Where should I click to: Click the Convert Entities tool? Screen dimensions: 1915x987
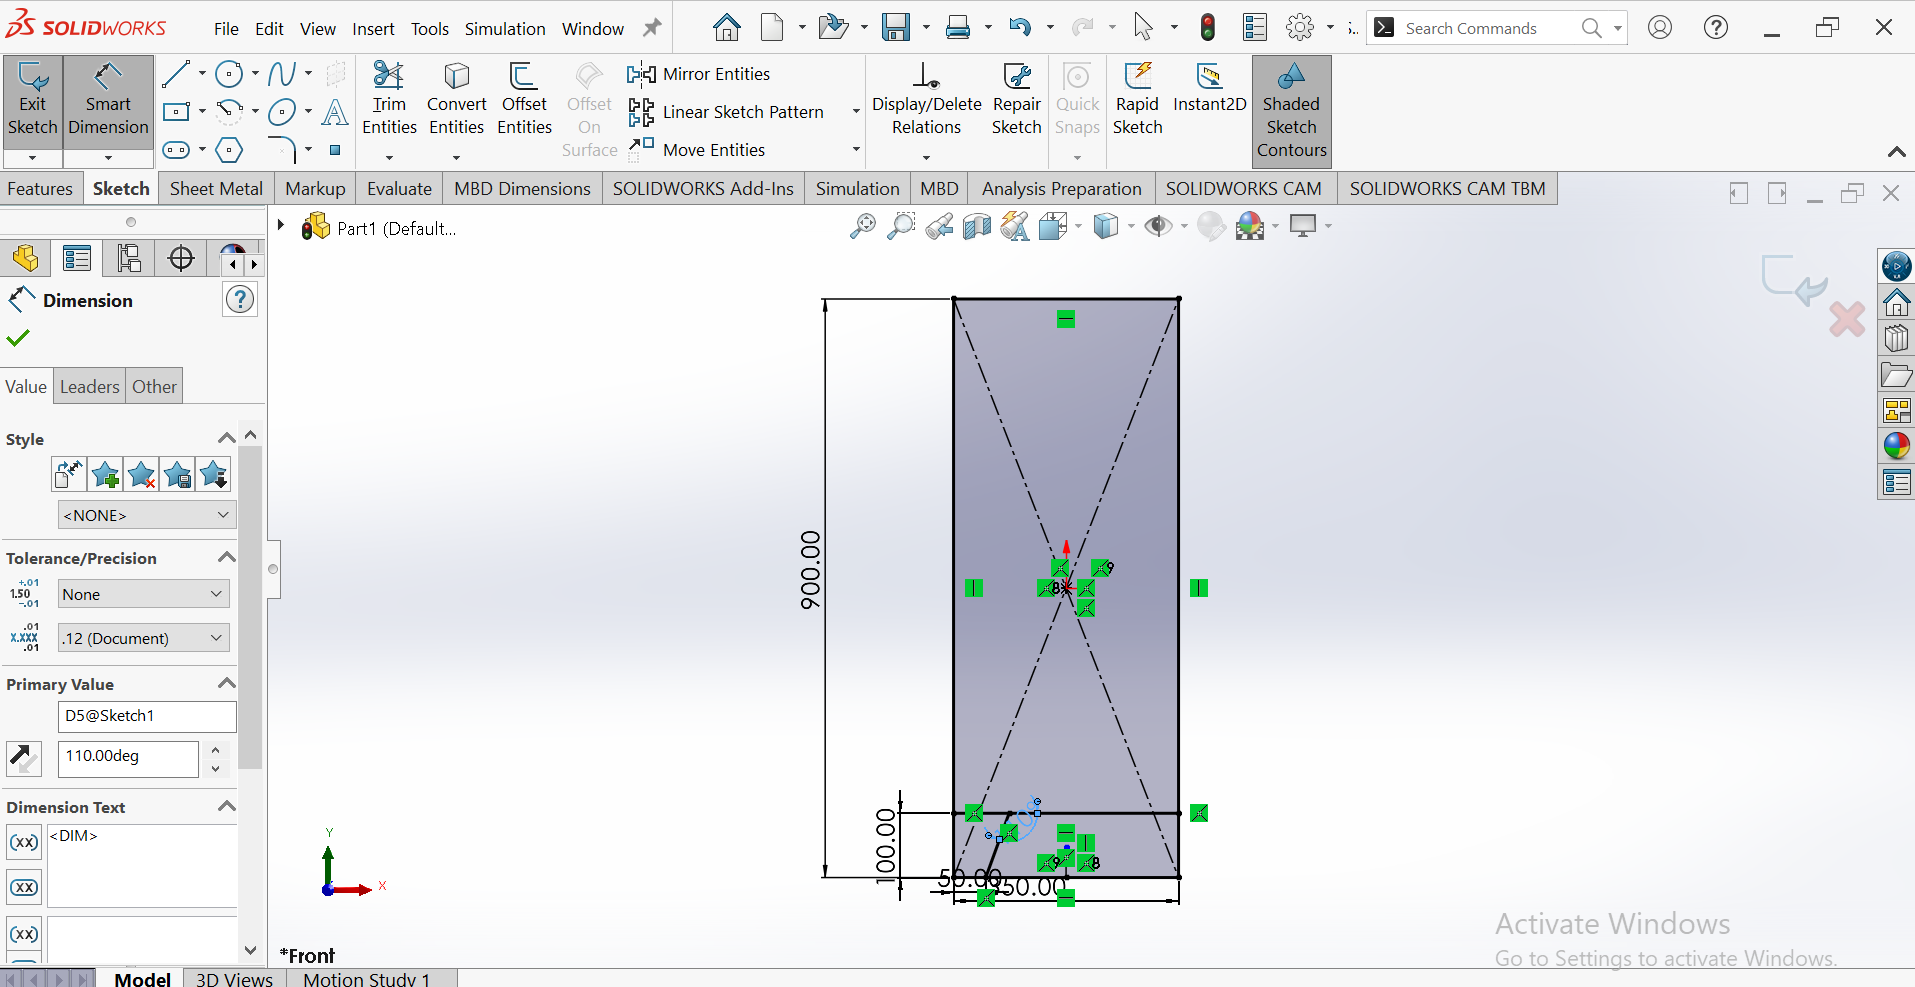tap(456, 100)
